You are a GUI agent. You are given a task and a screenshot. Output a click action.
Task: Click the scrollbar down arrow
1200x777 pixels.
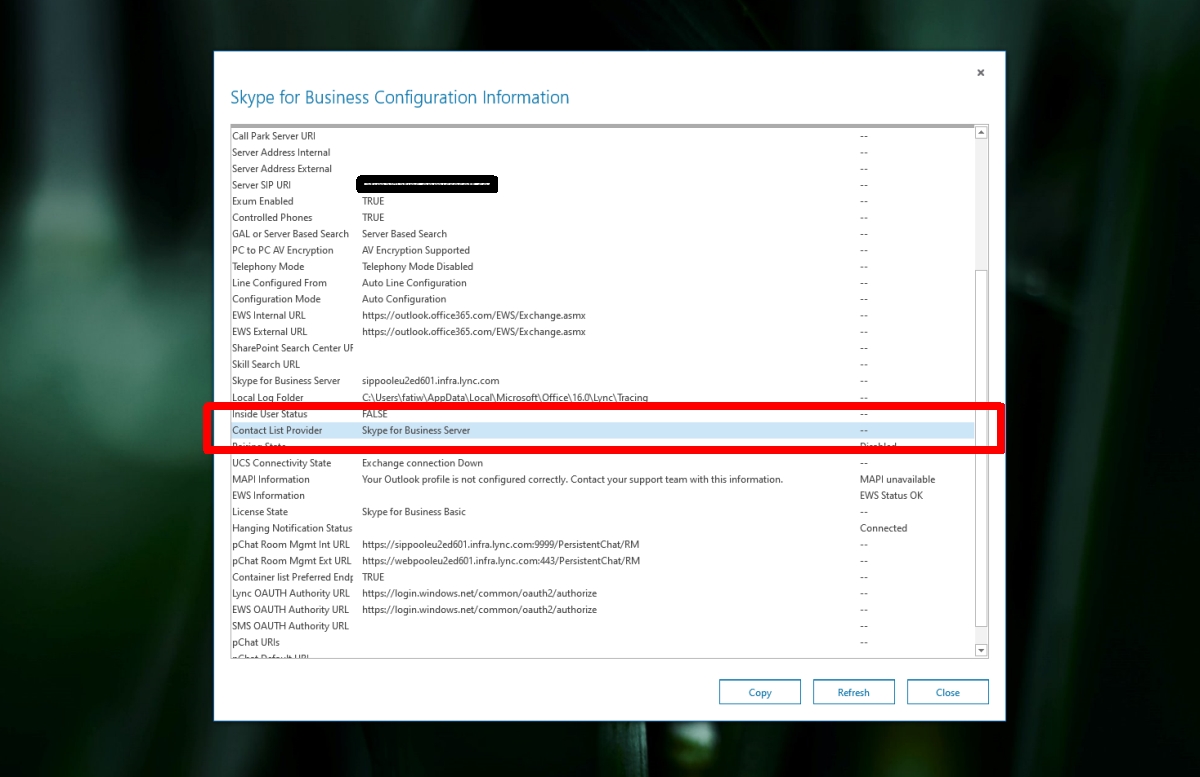(x=981, y=650)
